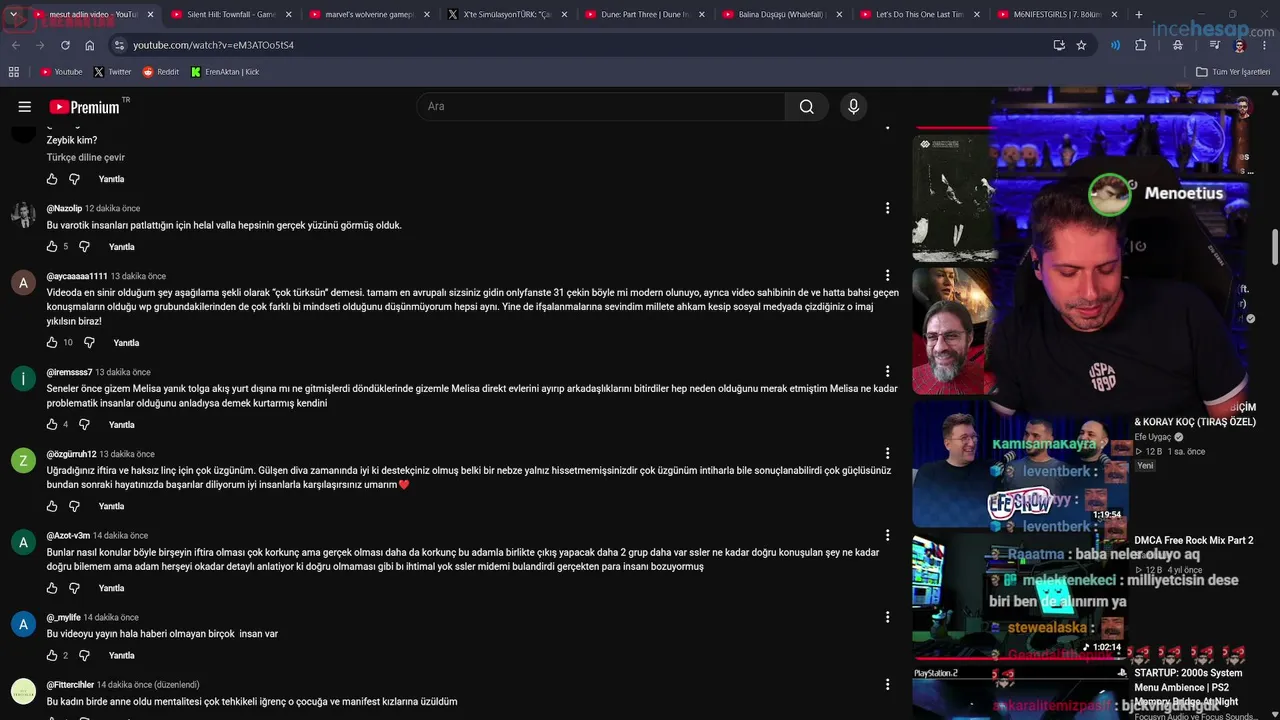Open 'DMCA Free Rock Mix Part 2' video
This screenshot has width=1280, height=720.
[x=1193, y=541]
